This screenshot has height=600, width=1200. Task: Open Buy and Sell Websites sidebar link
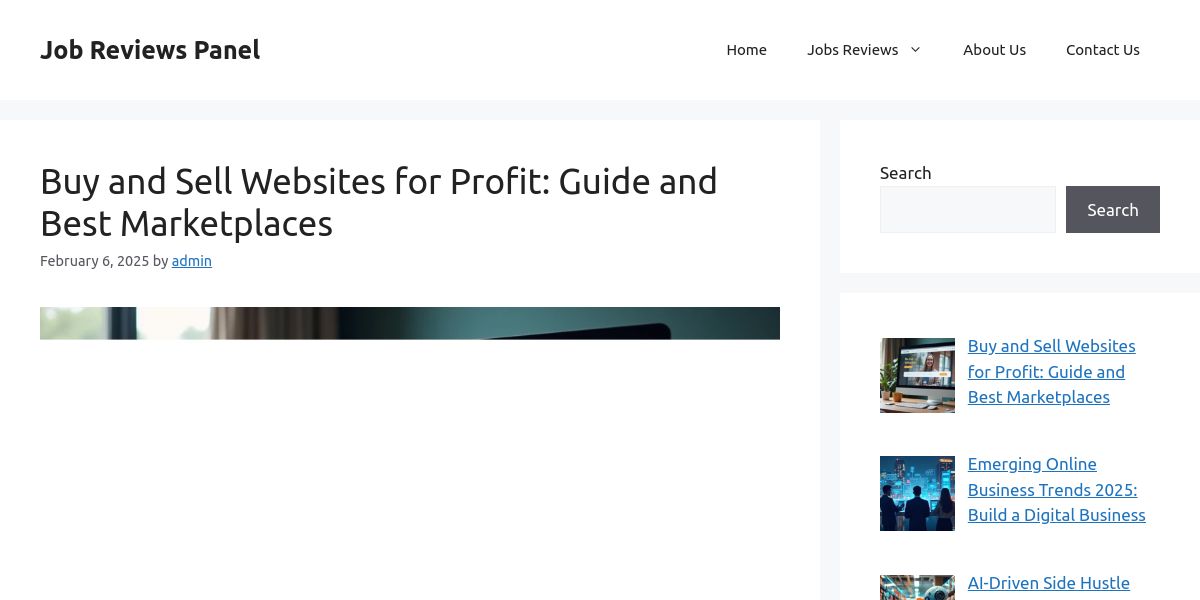click(x=1051, y=371)
